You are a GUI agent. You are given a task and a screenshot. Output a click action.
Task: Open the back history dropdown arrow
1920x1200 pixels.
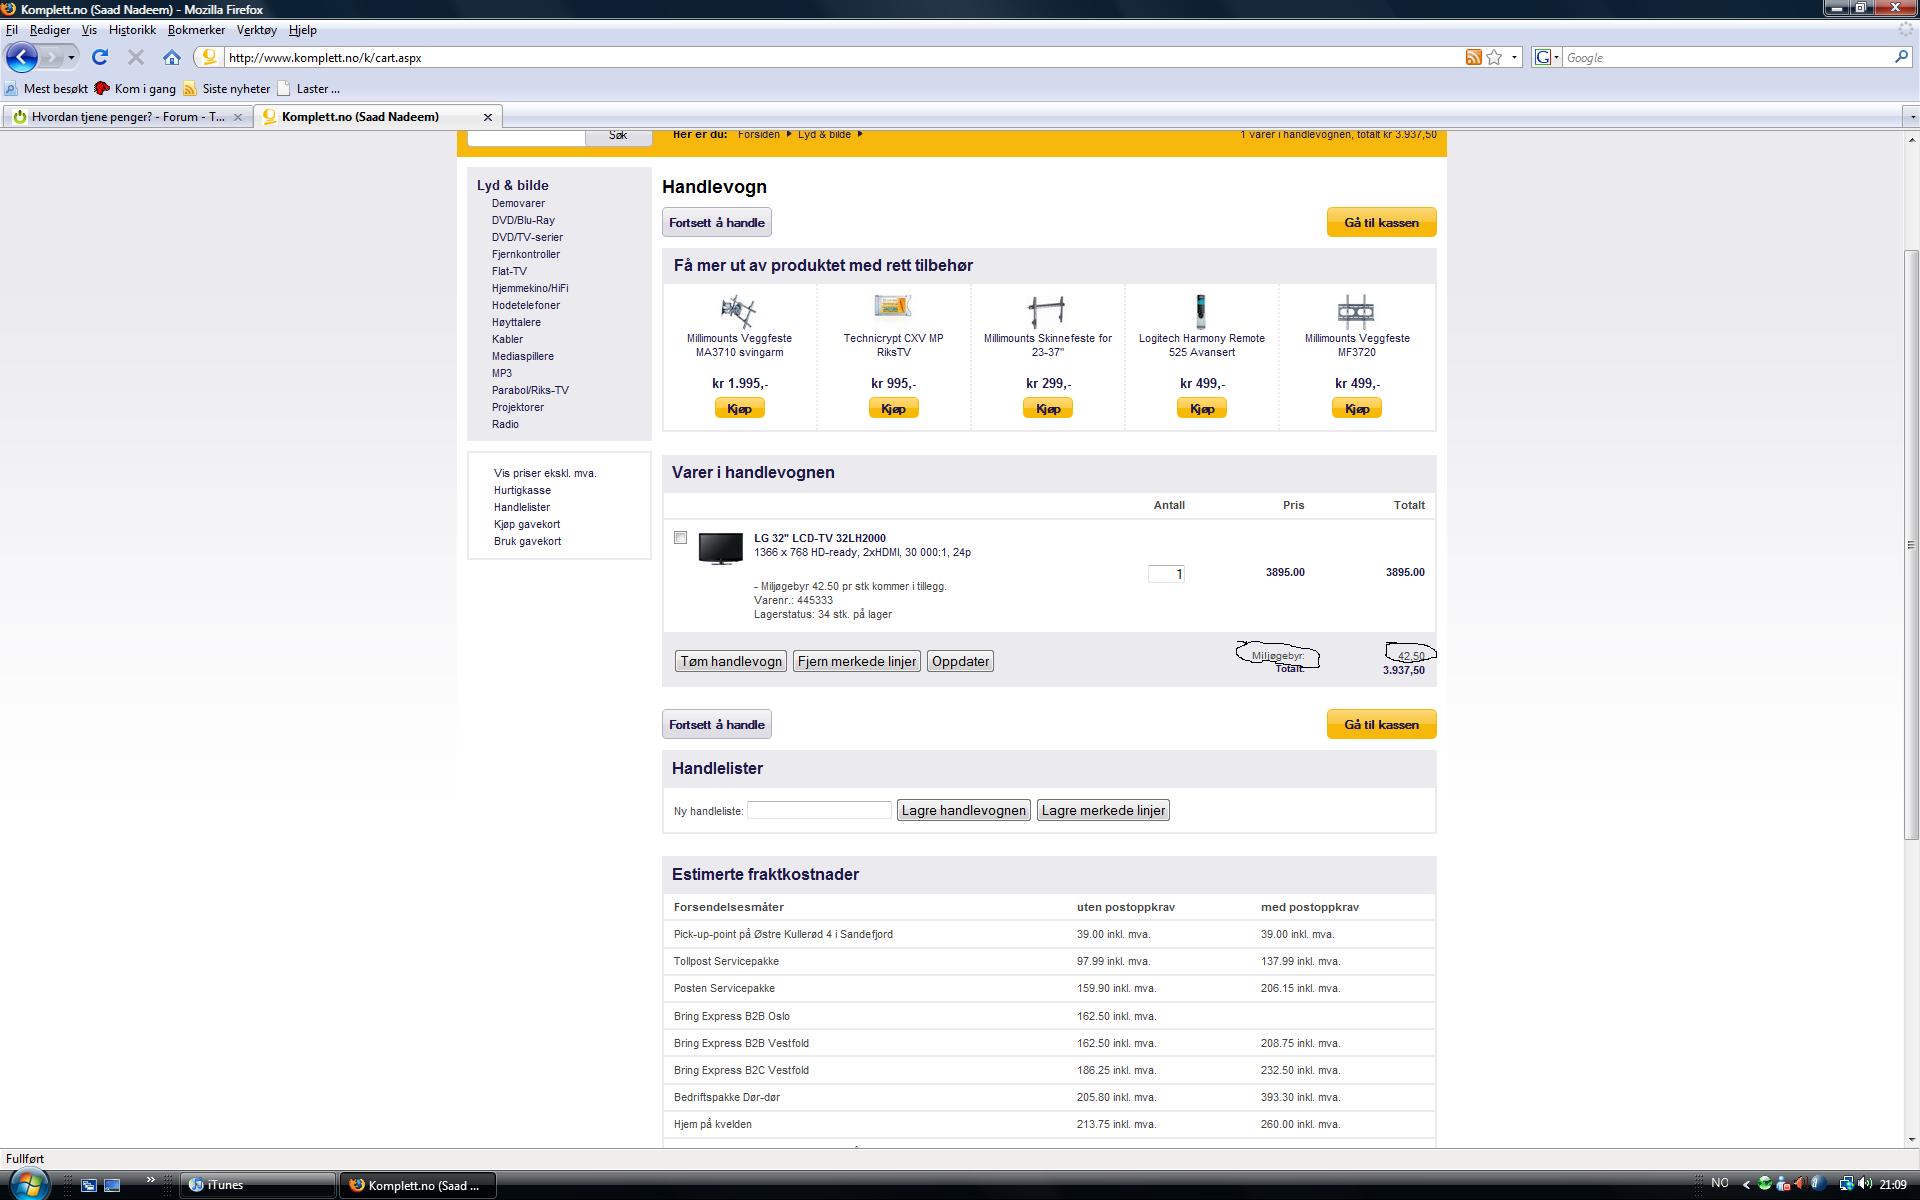point(71,57)
